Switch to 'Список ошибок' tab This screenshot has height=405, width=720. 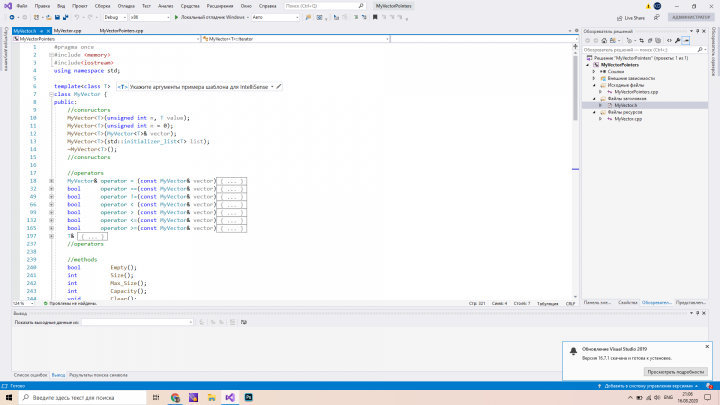30,375
